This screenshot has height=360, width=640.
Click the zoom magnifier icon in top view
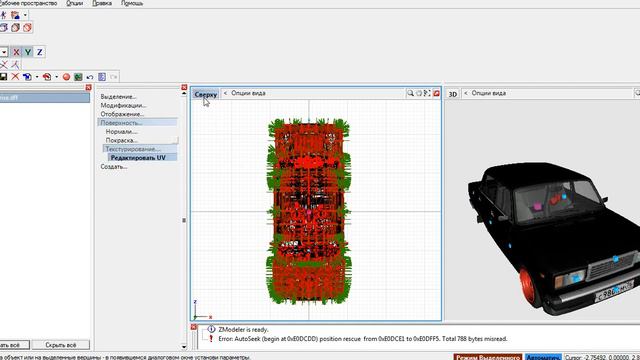point(410,93)
